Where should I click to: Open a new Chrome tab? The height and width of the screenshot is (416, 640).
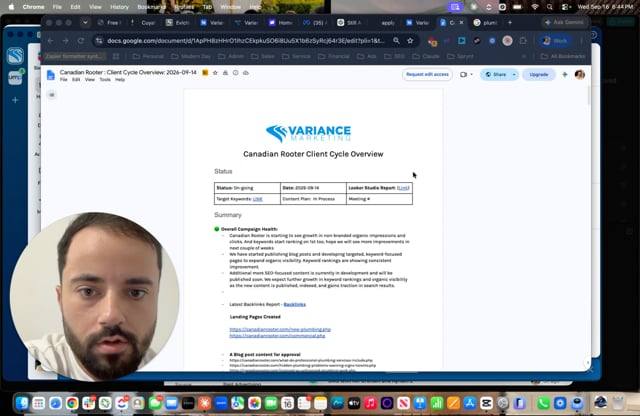(x=510, y=23)
